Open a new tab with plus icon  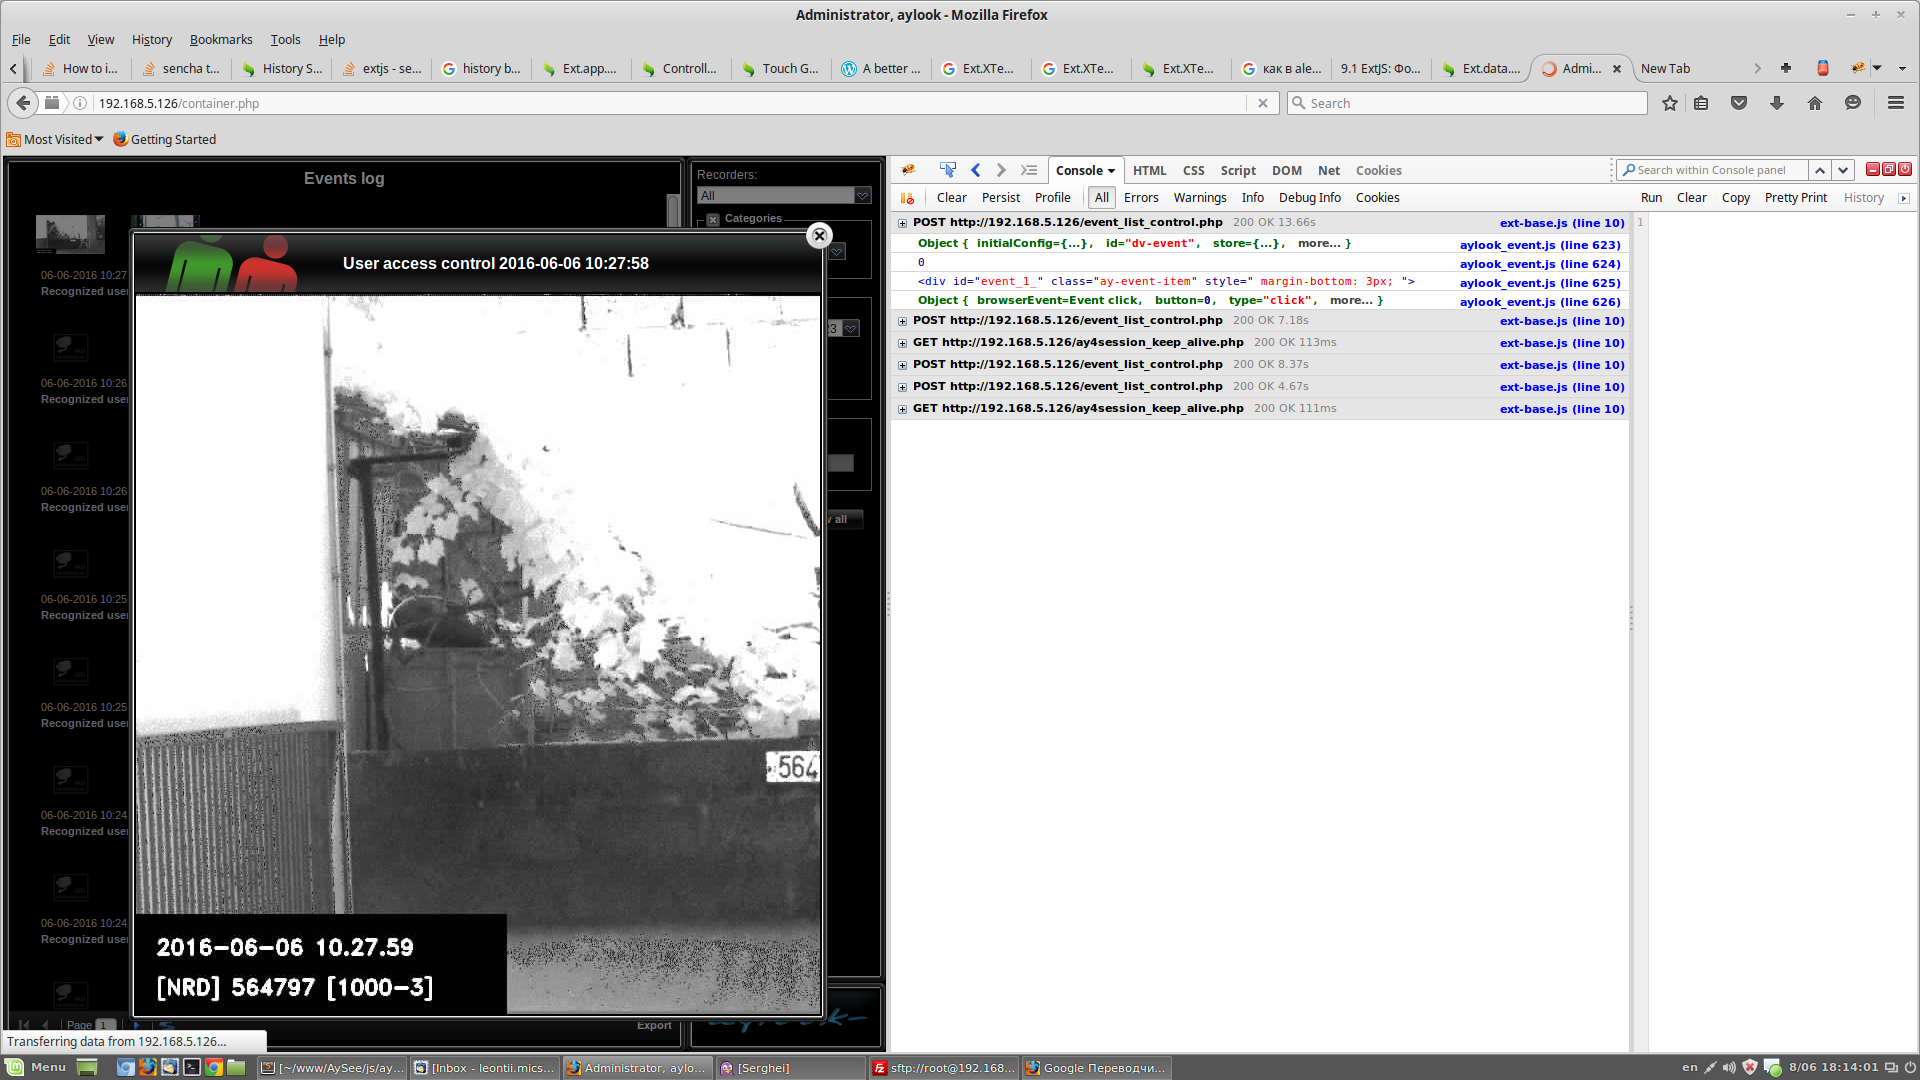(x=1786, y=68)
